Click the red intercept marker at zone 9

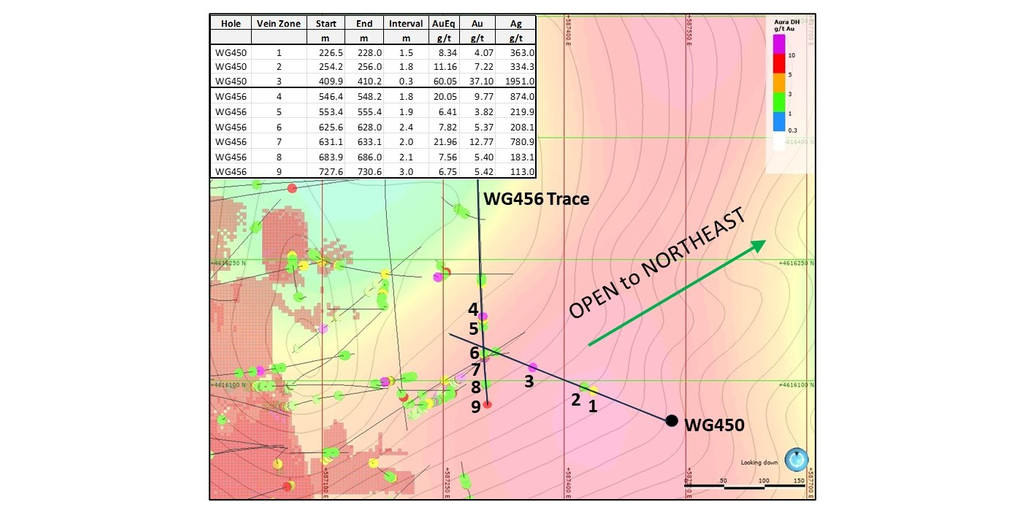(x=487, y=405)
